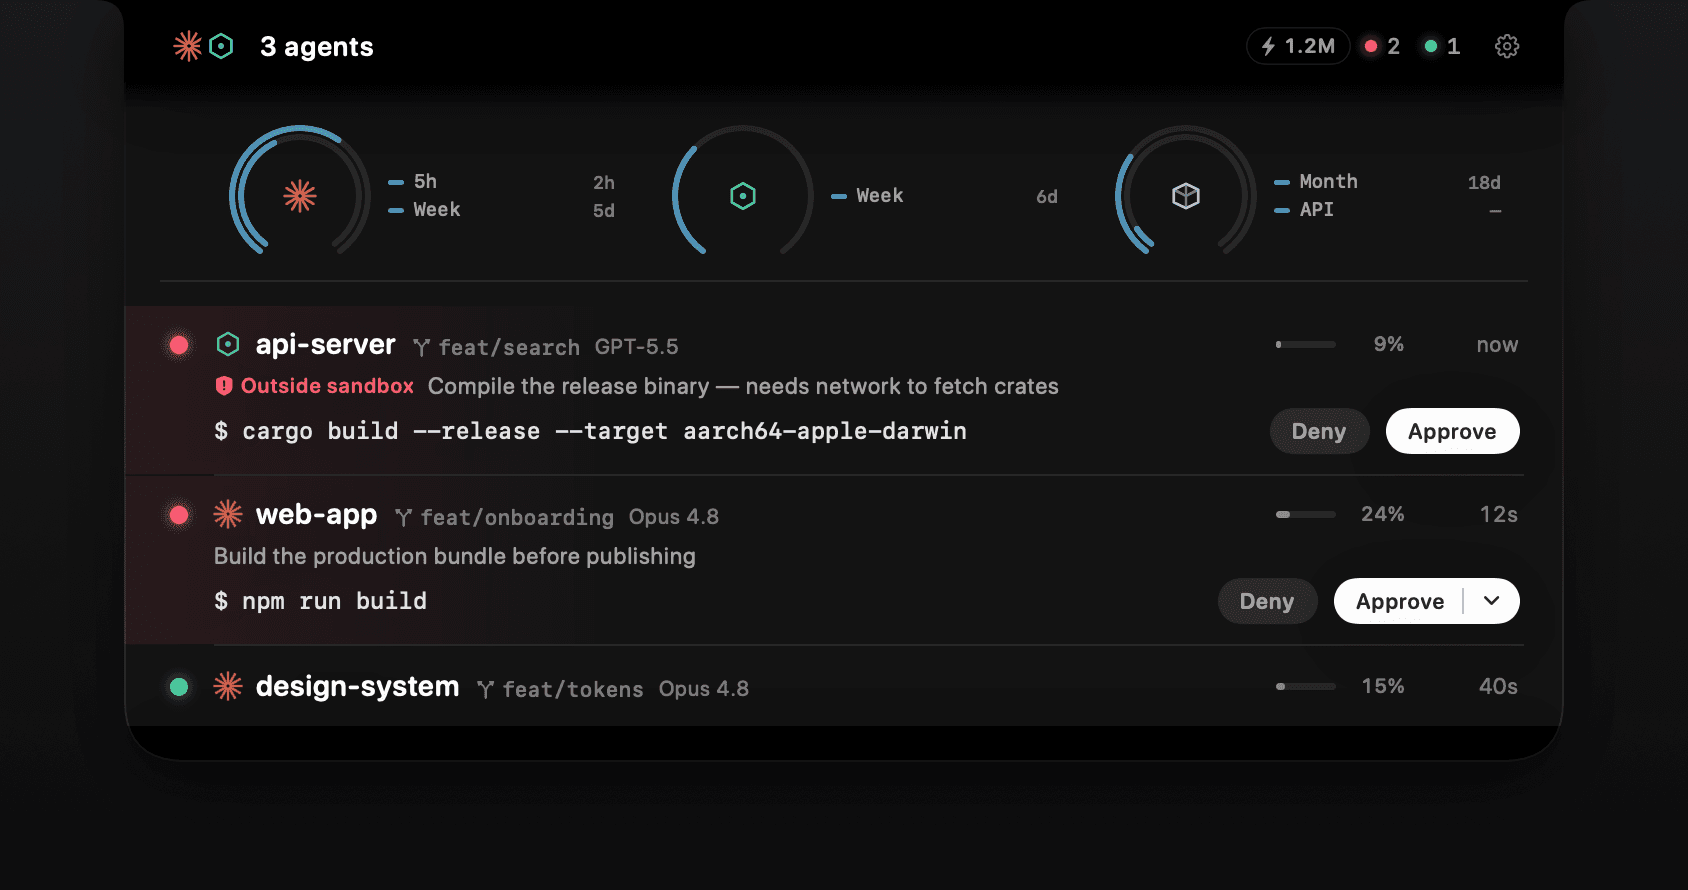Click the green status count showing 1
The image size is (1688, 890).
[1442, 46]
